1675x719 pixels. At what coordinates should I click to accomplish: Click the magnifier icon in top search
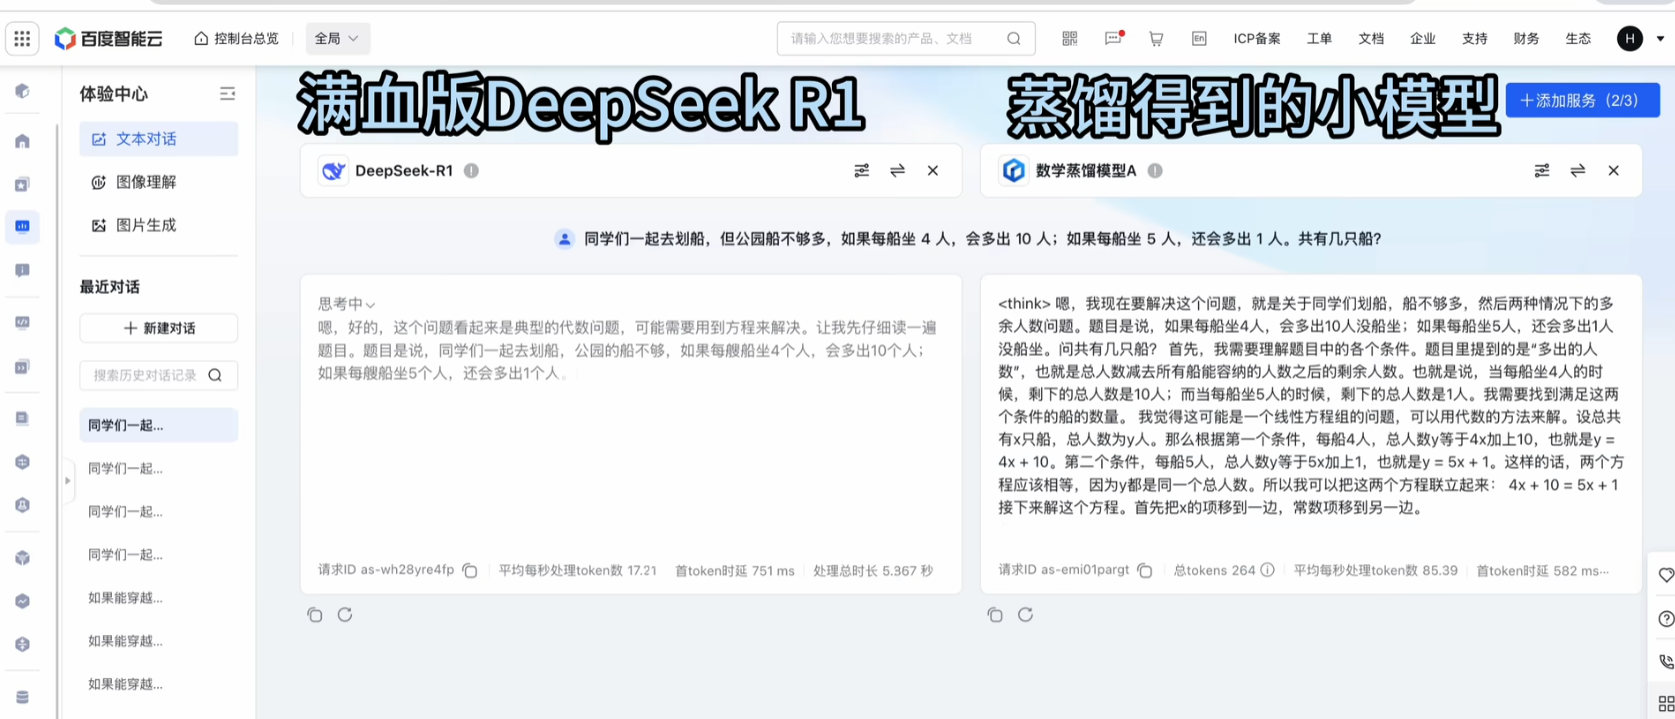pyautogui.click(x=1014, y=38)
